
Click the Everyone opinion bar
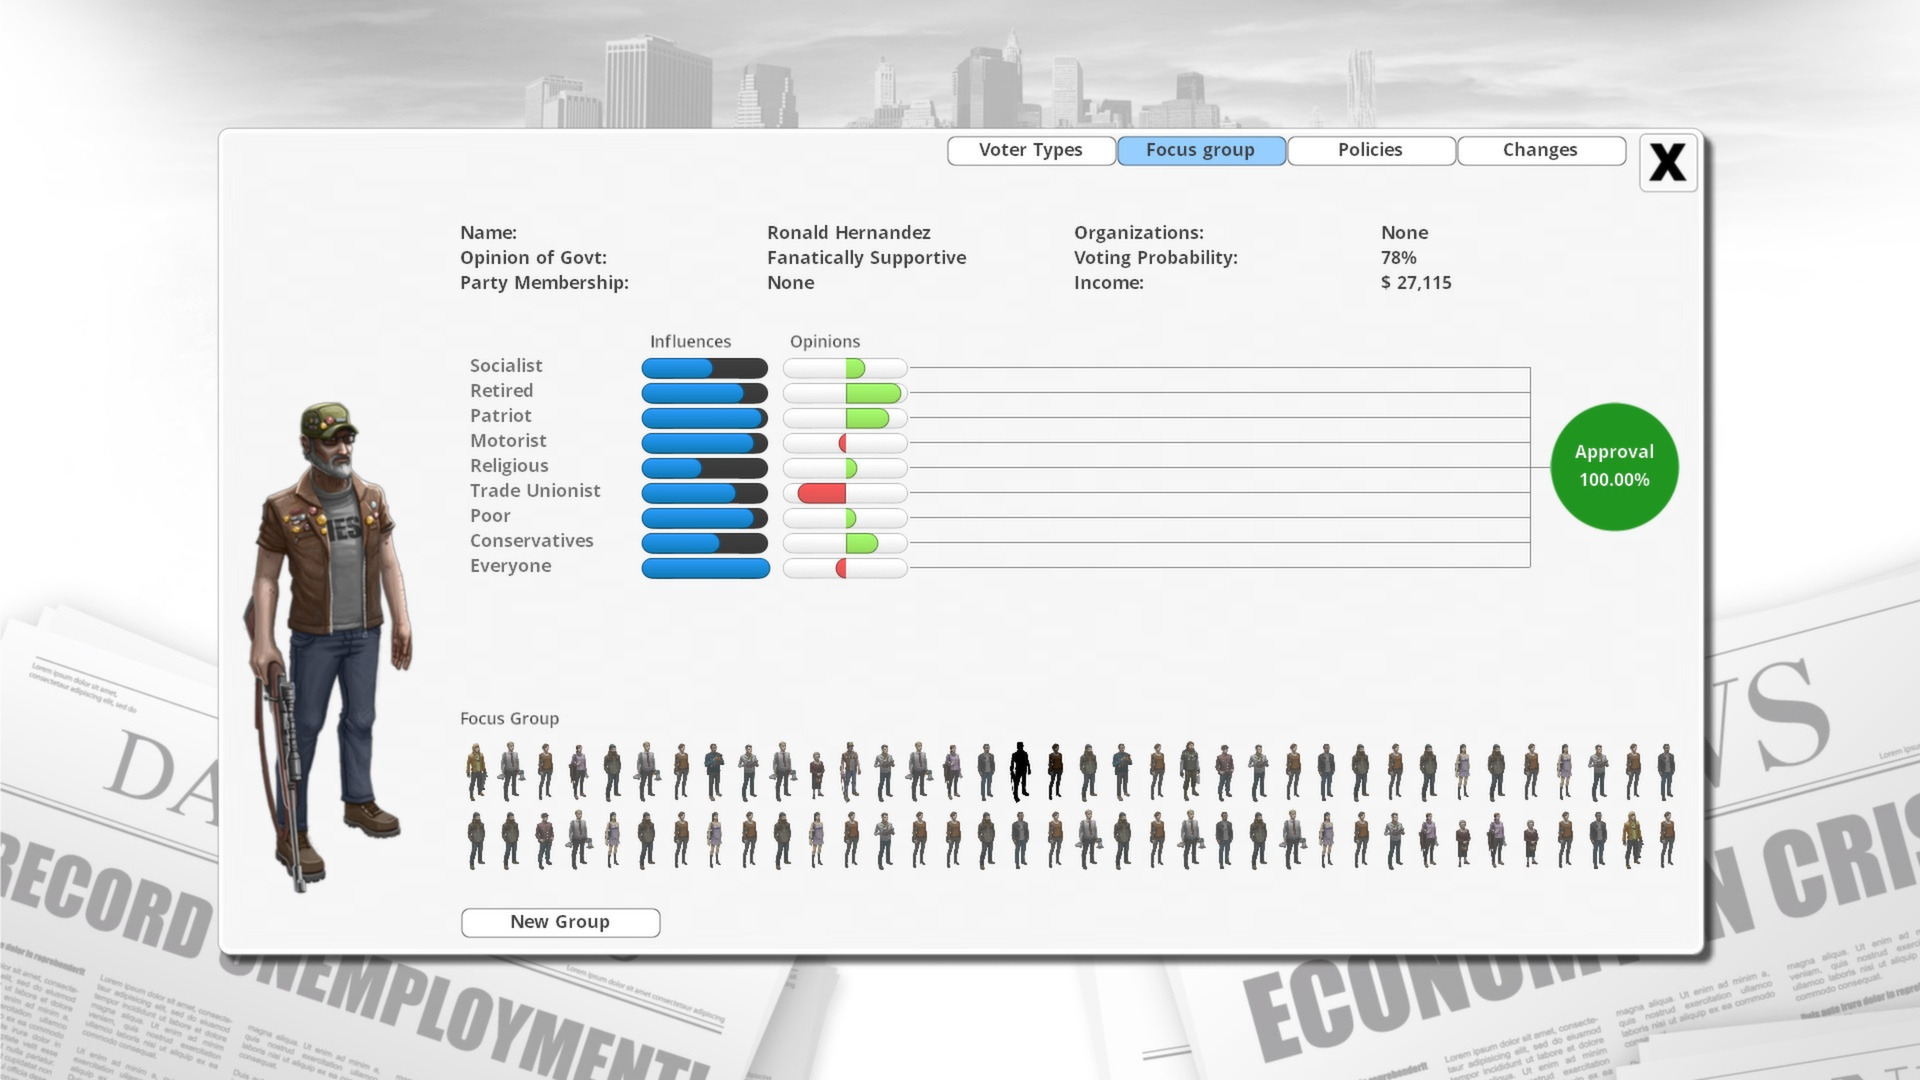coord(844,566)
